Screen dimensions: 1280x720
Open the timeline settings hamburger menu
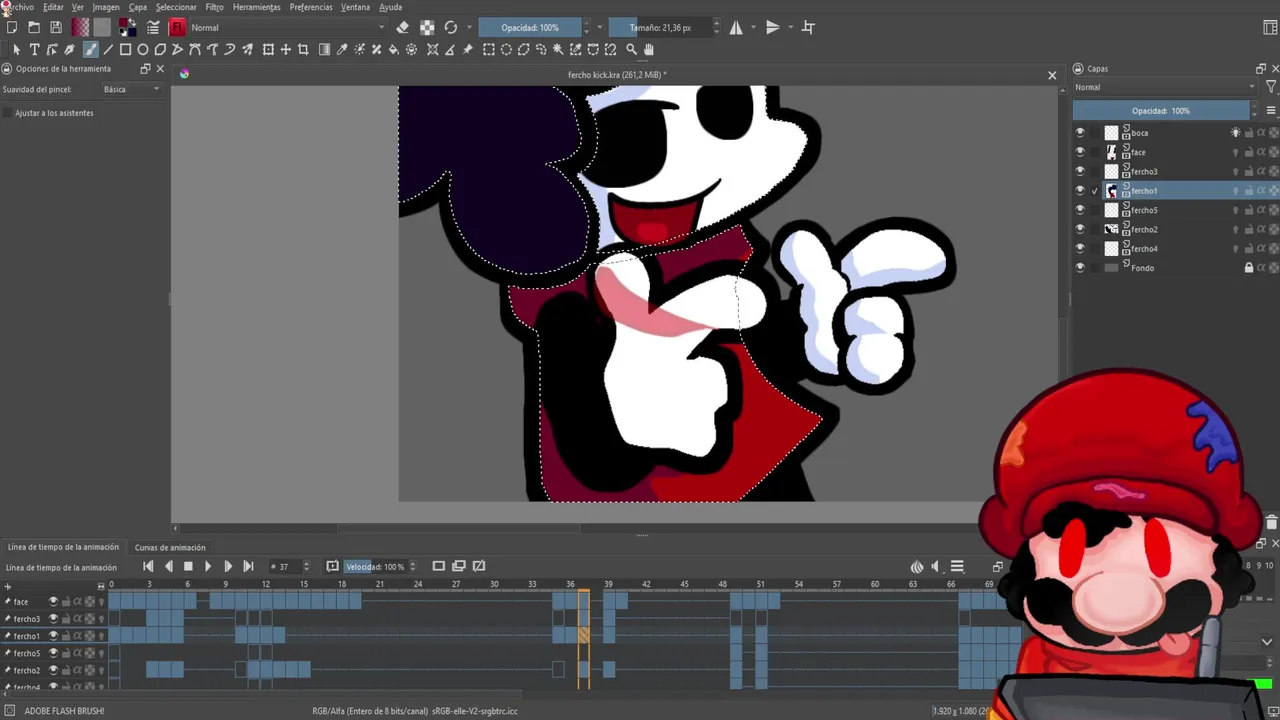coord(957,567)
